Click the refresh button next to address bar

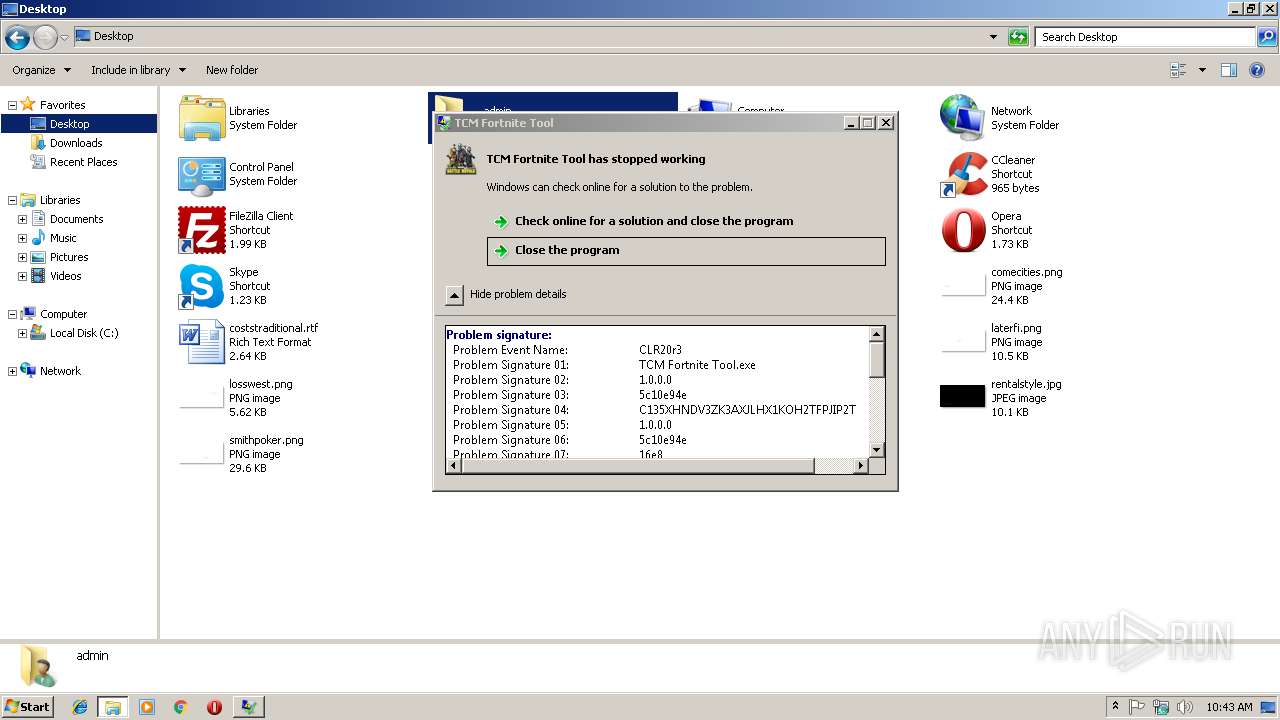tap(1018, 37)
